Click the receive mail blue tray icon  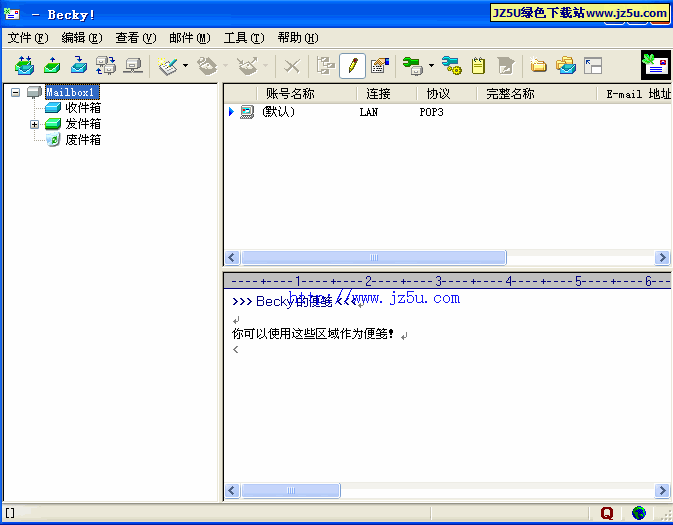point(79,66)
